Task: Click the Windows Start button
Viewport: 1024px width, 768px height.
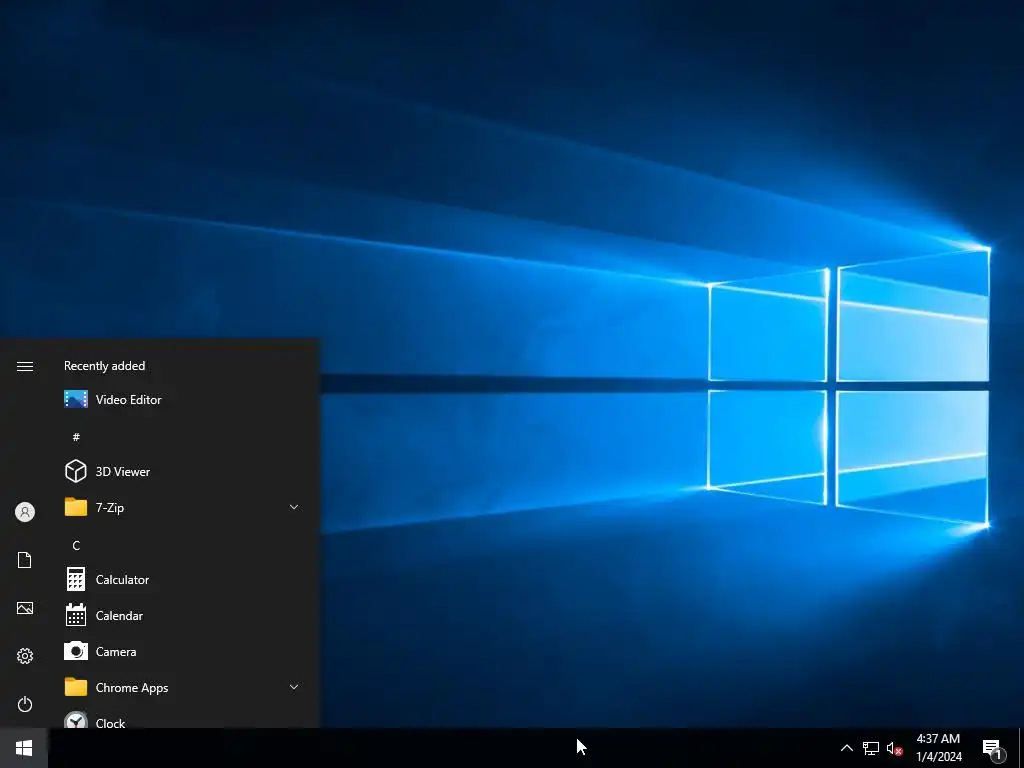Action: click(24, 748)
